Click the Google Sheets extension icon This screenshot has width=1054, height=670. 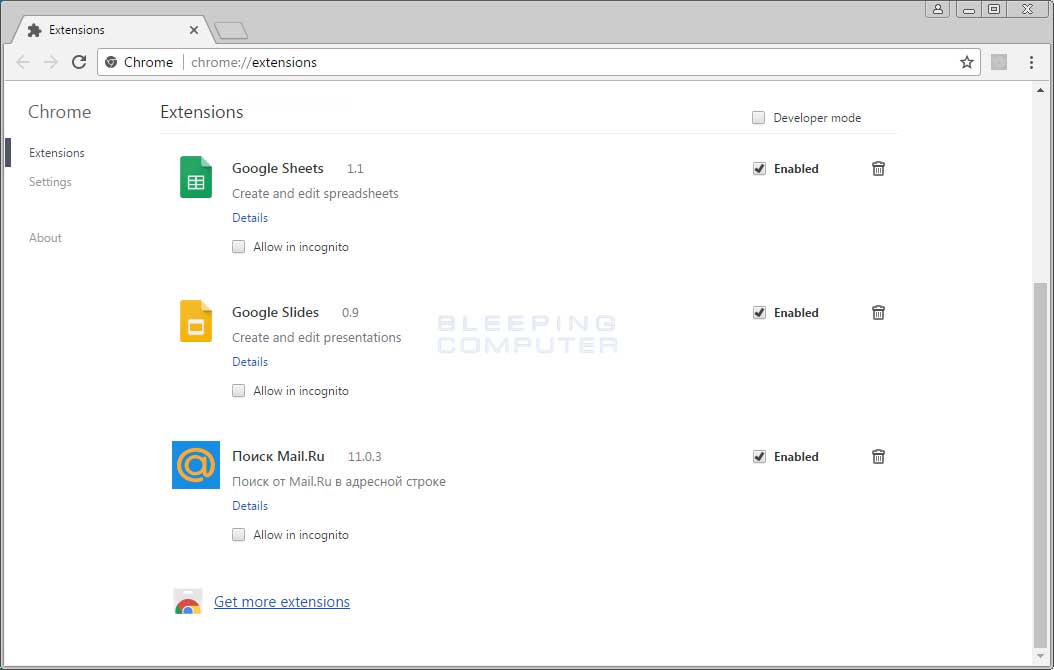tap(195, 177)
